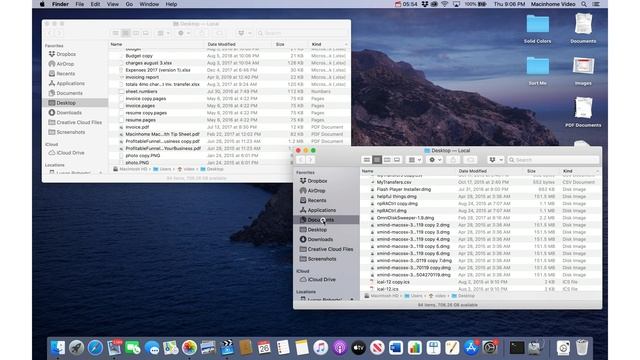
Task: Select Sort Me folder on desktop
Action: [538, 71]
